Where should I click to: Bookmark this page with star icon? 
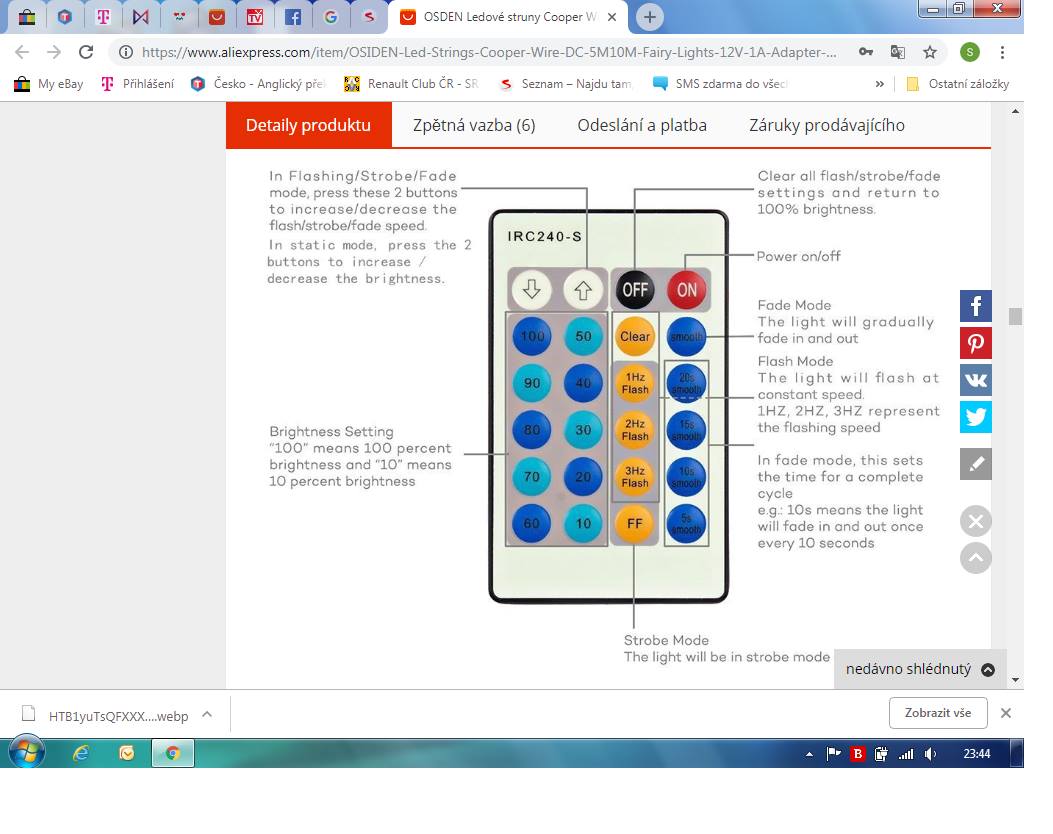click(x=930, y=52)
